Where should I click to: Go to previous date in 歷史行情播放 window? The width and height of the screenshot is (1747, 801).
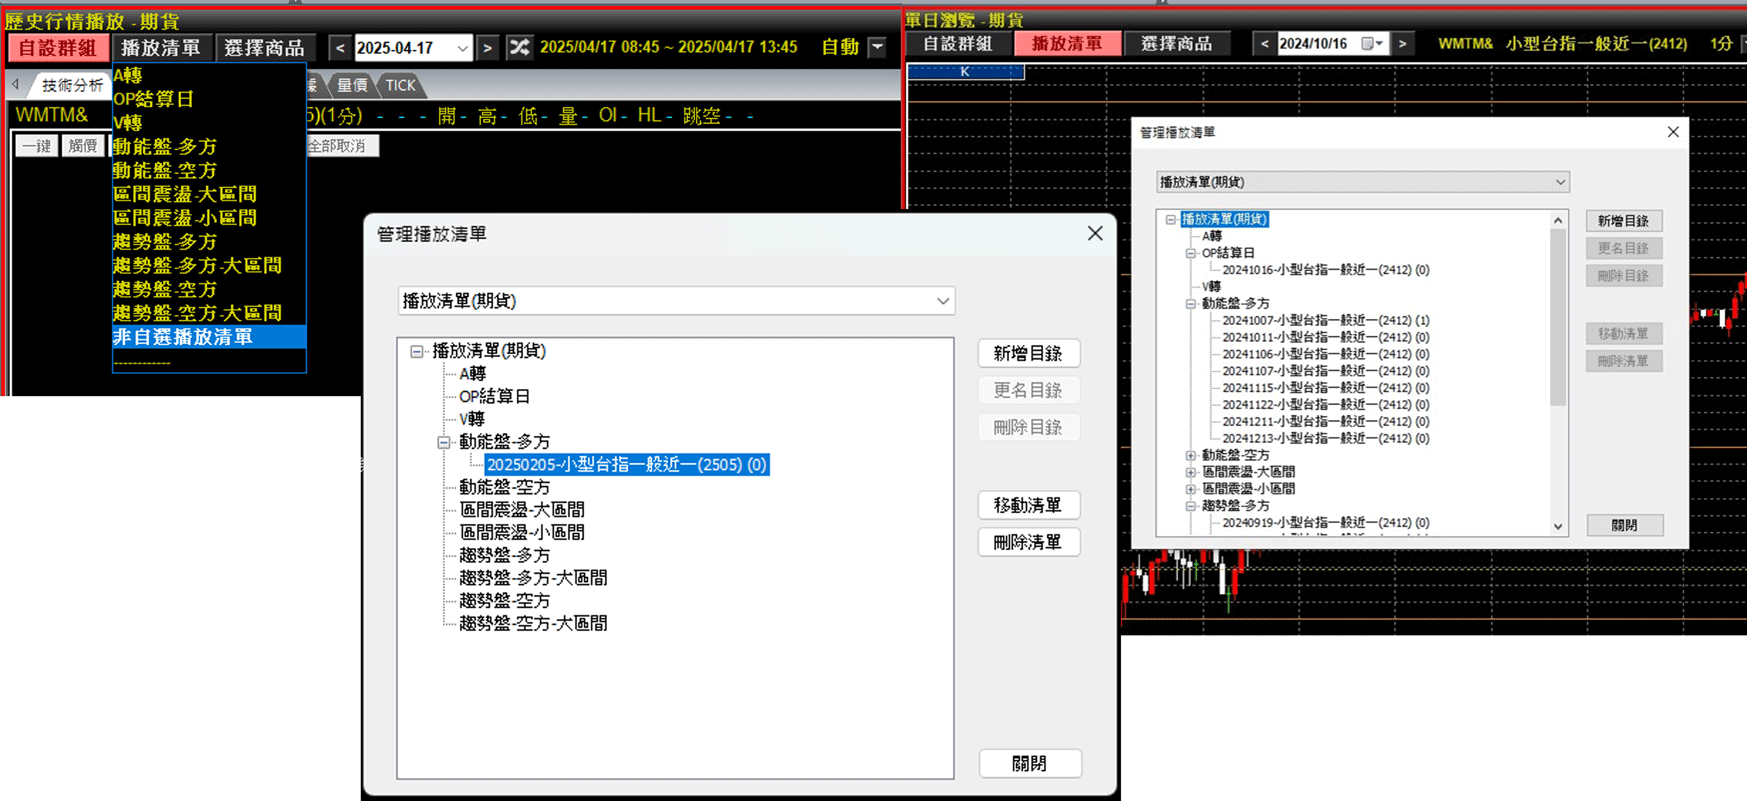pos(340,47)
